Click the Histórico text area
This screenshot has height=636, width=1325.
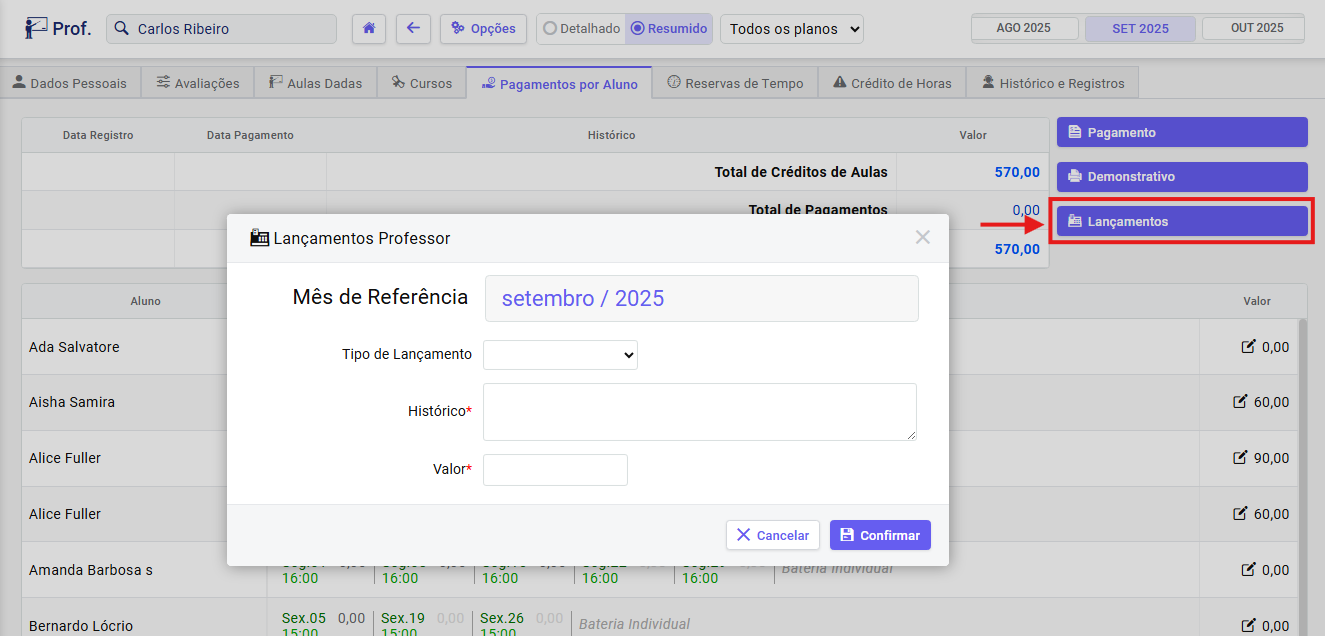[699, 411]
